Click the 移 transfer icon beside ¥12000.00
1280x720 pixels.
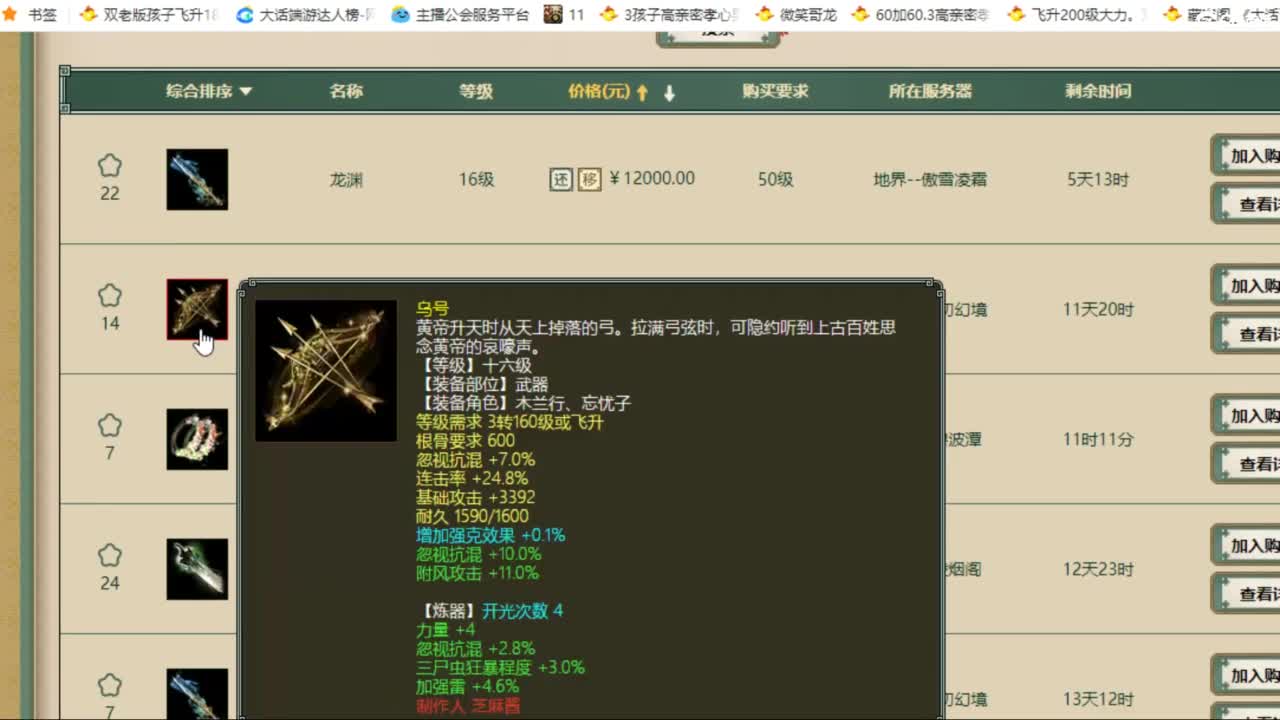590,179
